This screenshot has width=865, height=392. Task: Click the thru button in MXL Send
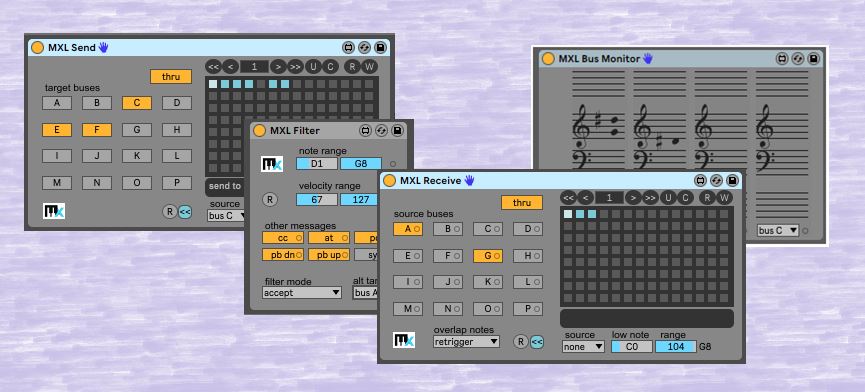click(x=171, y=77)
